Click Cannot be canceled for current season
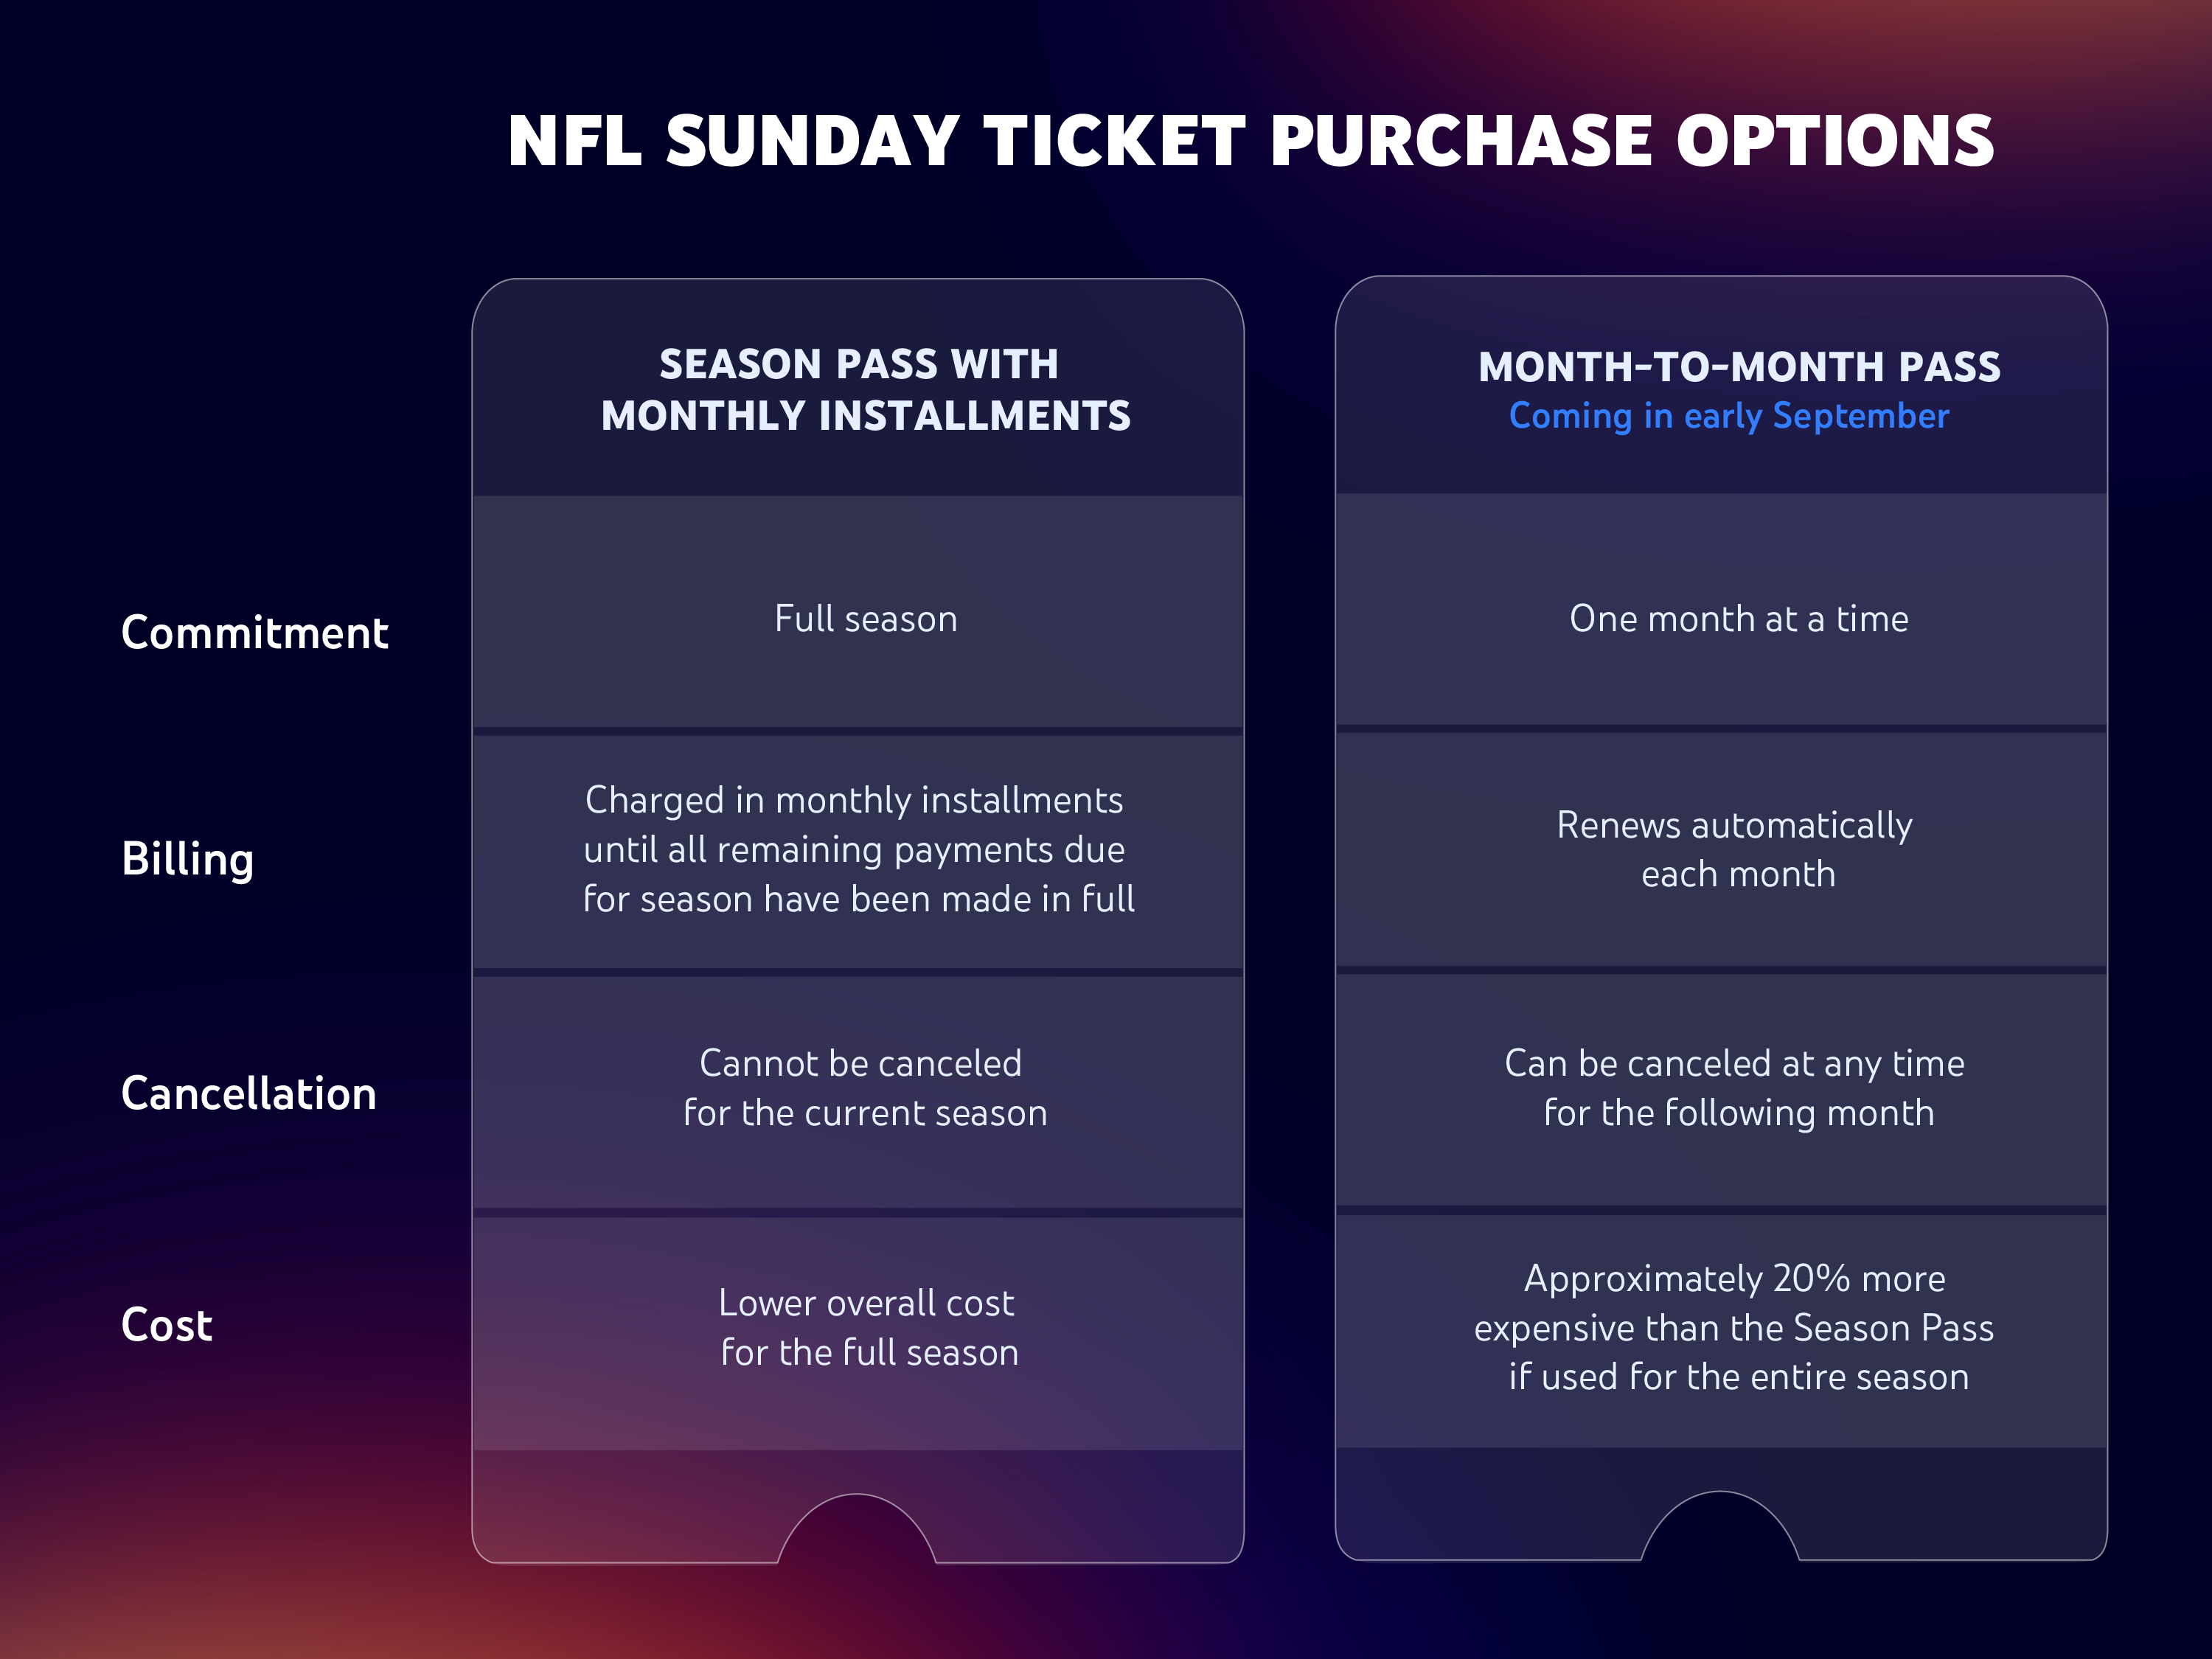Image resolution: width=2212 pixels, height=1659 pixels. [x=863, y=1088]
